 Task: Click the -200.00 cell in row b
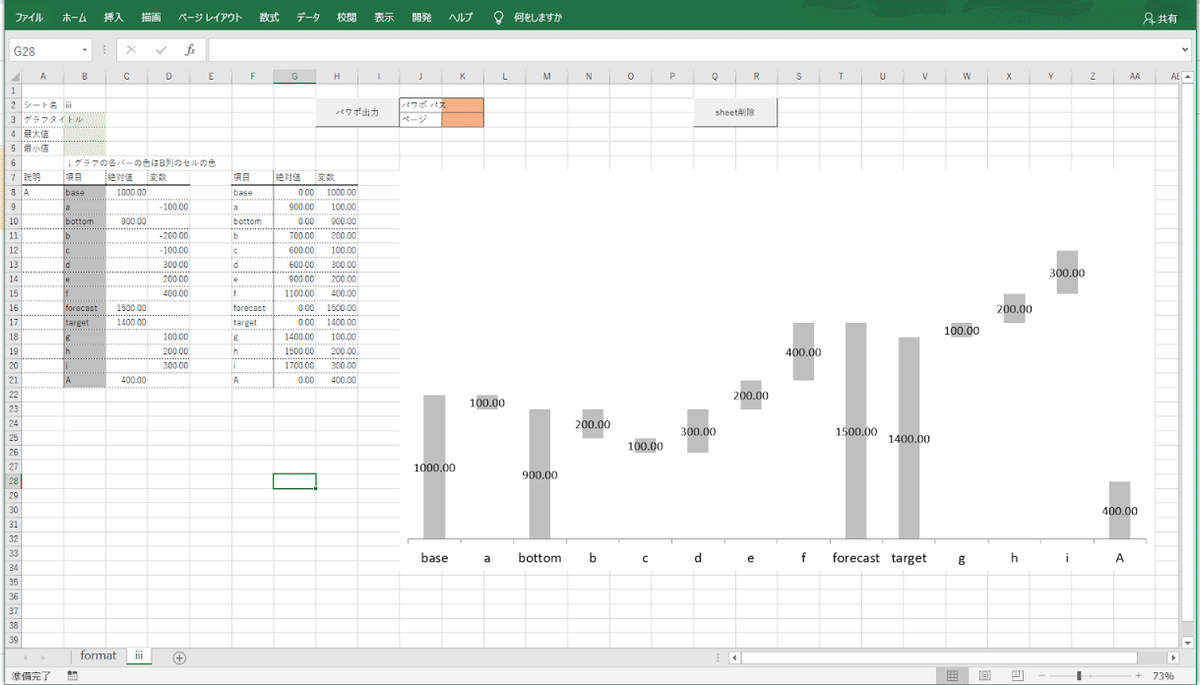coord(168,236)
